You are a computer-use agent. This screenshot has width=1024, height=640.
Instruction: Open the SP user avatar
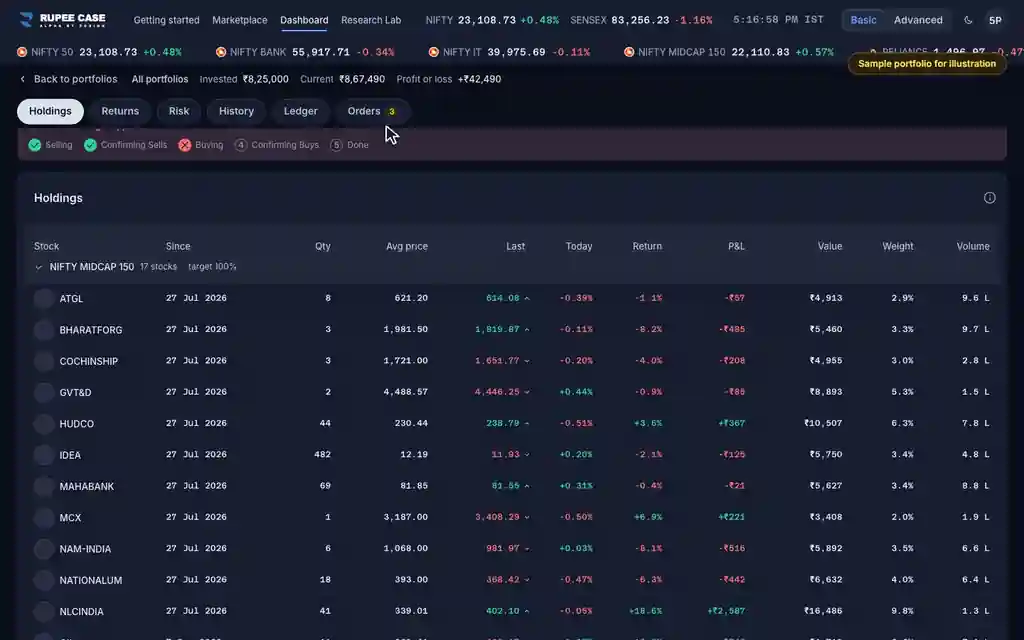tap(995, 20)
